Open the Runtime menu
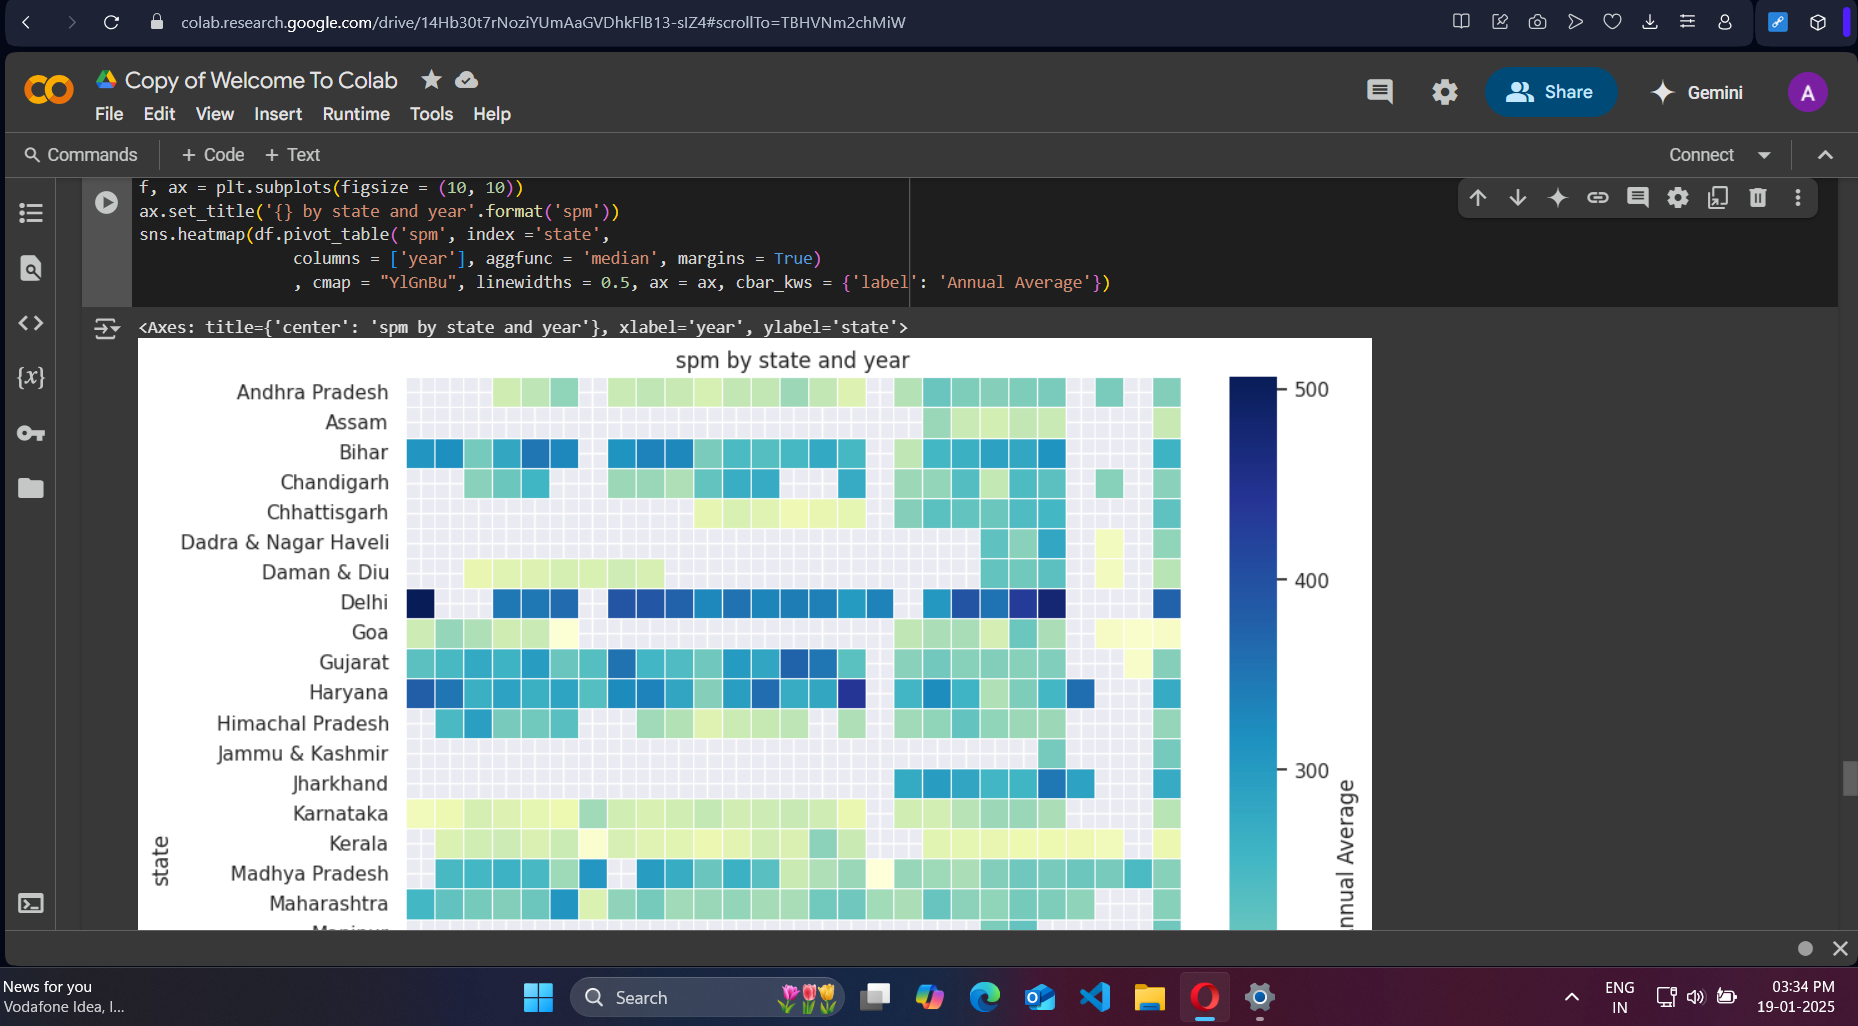The image size is (1858, 1026). 356,114
